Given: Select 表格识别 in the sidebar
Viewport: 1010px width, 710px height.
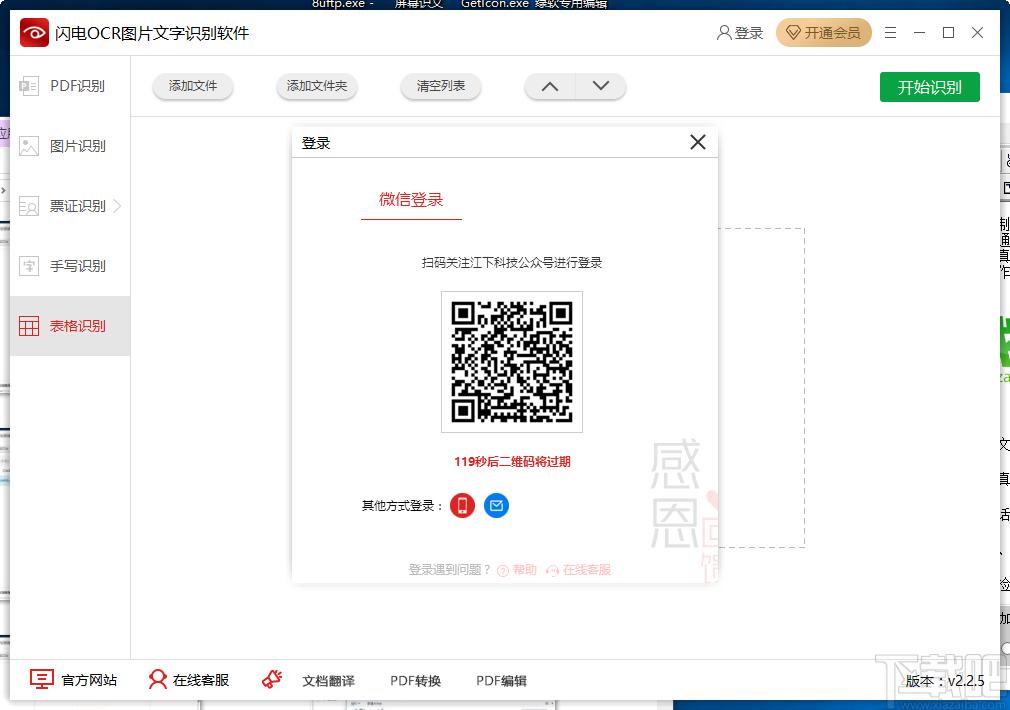Looking at the screenshot, I should [70, 326].
